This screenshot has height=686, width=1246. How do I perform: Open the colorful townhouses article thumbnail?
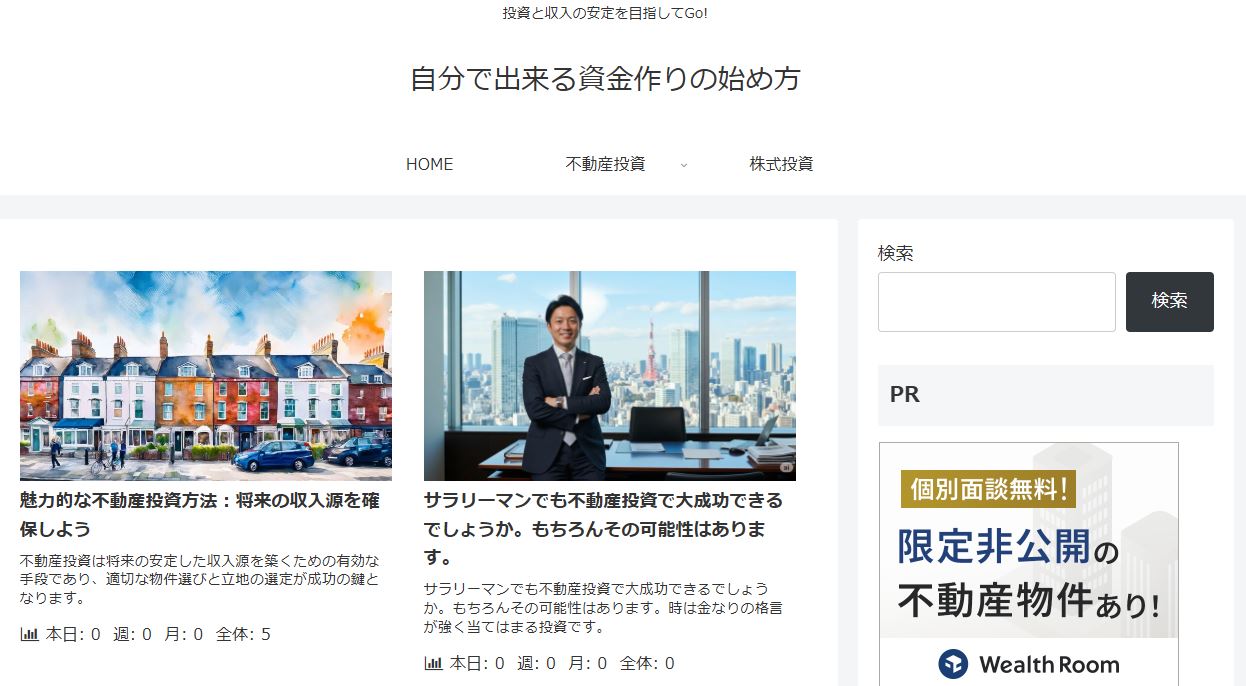tap(206, 376)
